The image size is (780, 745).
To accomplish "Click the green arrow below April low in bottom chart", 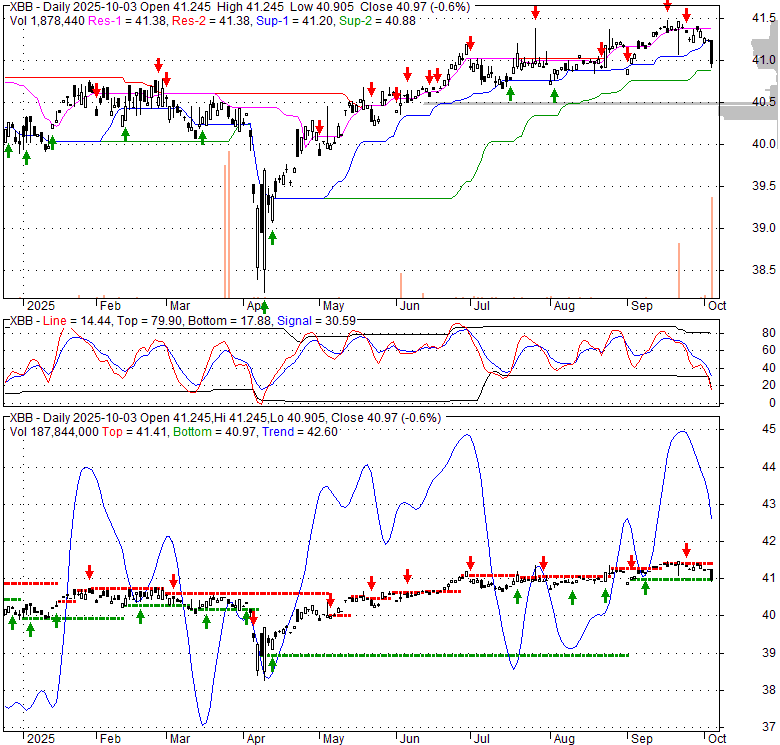I will pyautogui.click(x=272, y=662).
